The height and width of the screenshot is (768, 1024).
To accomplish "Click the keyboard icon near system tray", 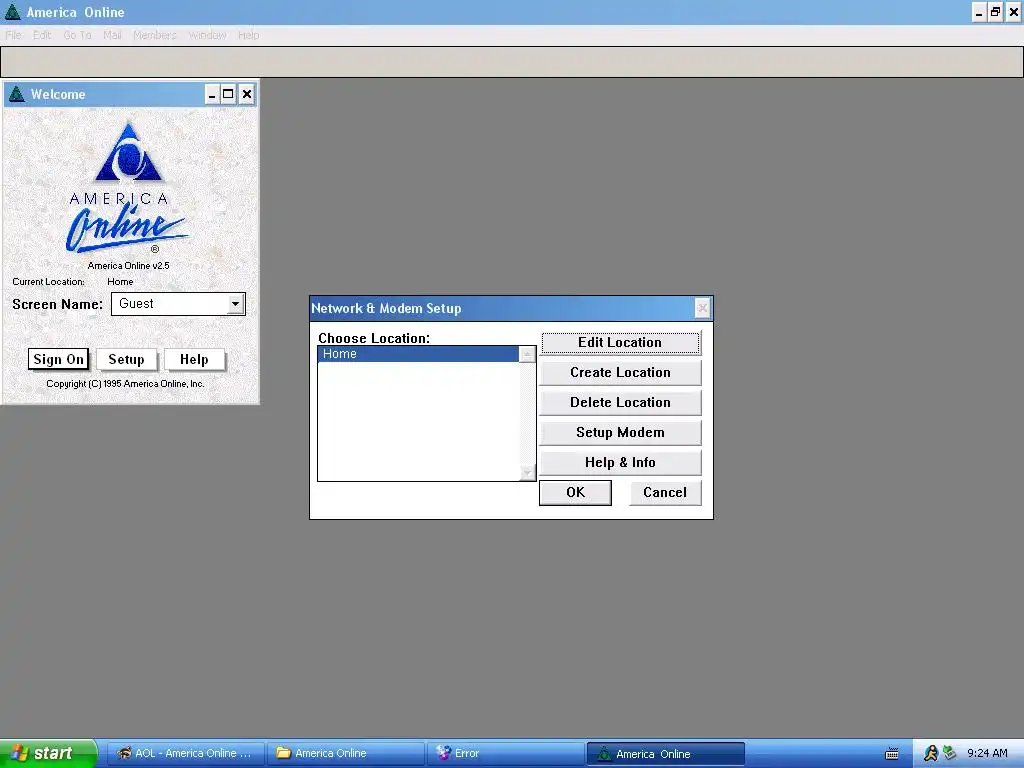I will point(891,754).
